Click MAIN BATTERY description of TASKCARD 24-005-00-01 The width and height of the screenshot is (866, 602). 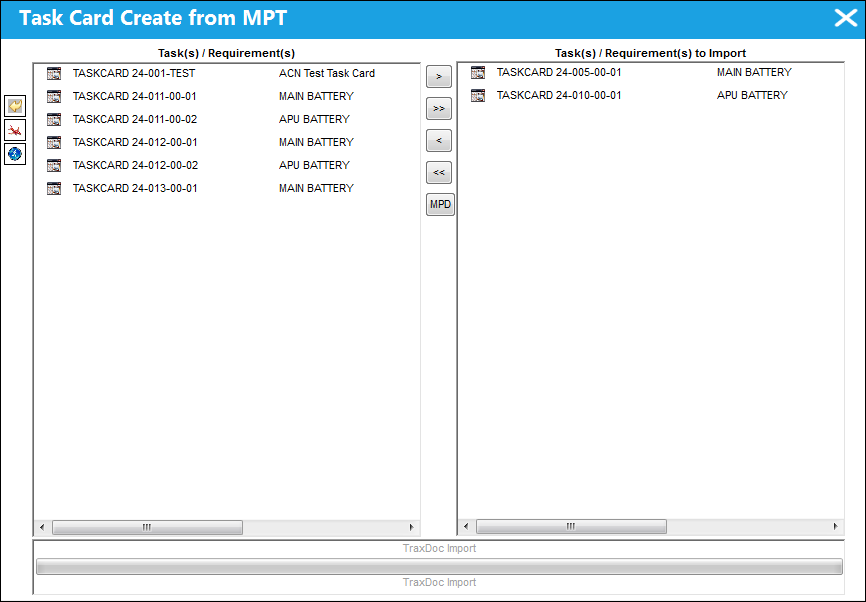click(x=754, y=72)
